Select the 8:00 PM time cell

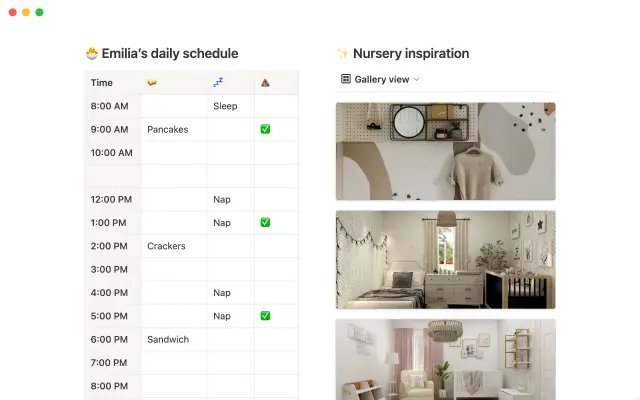coord(113,386)
